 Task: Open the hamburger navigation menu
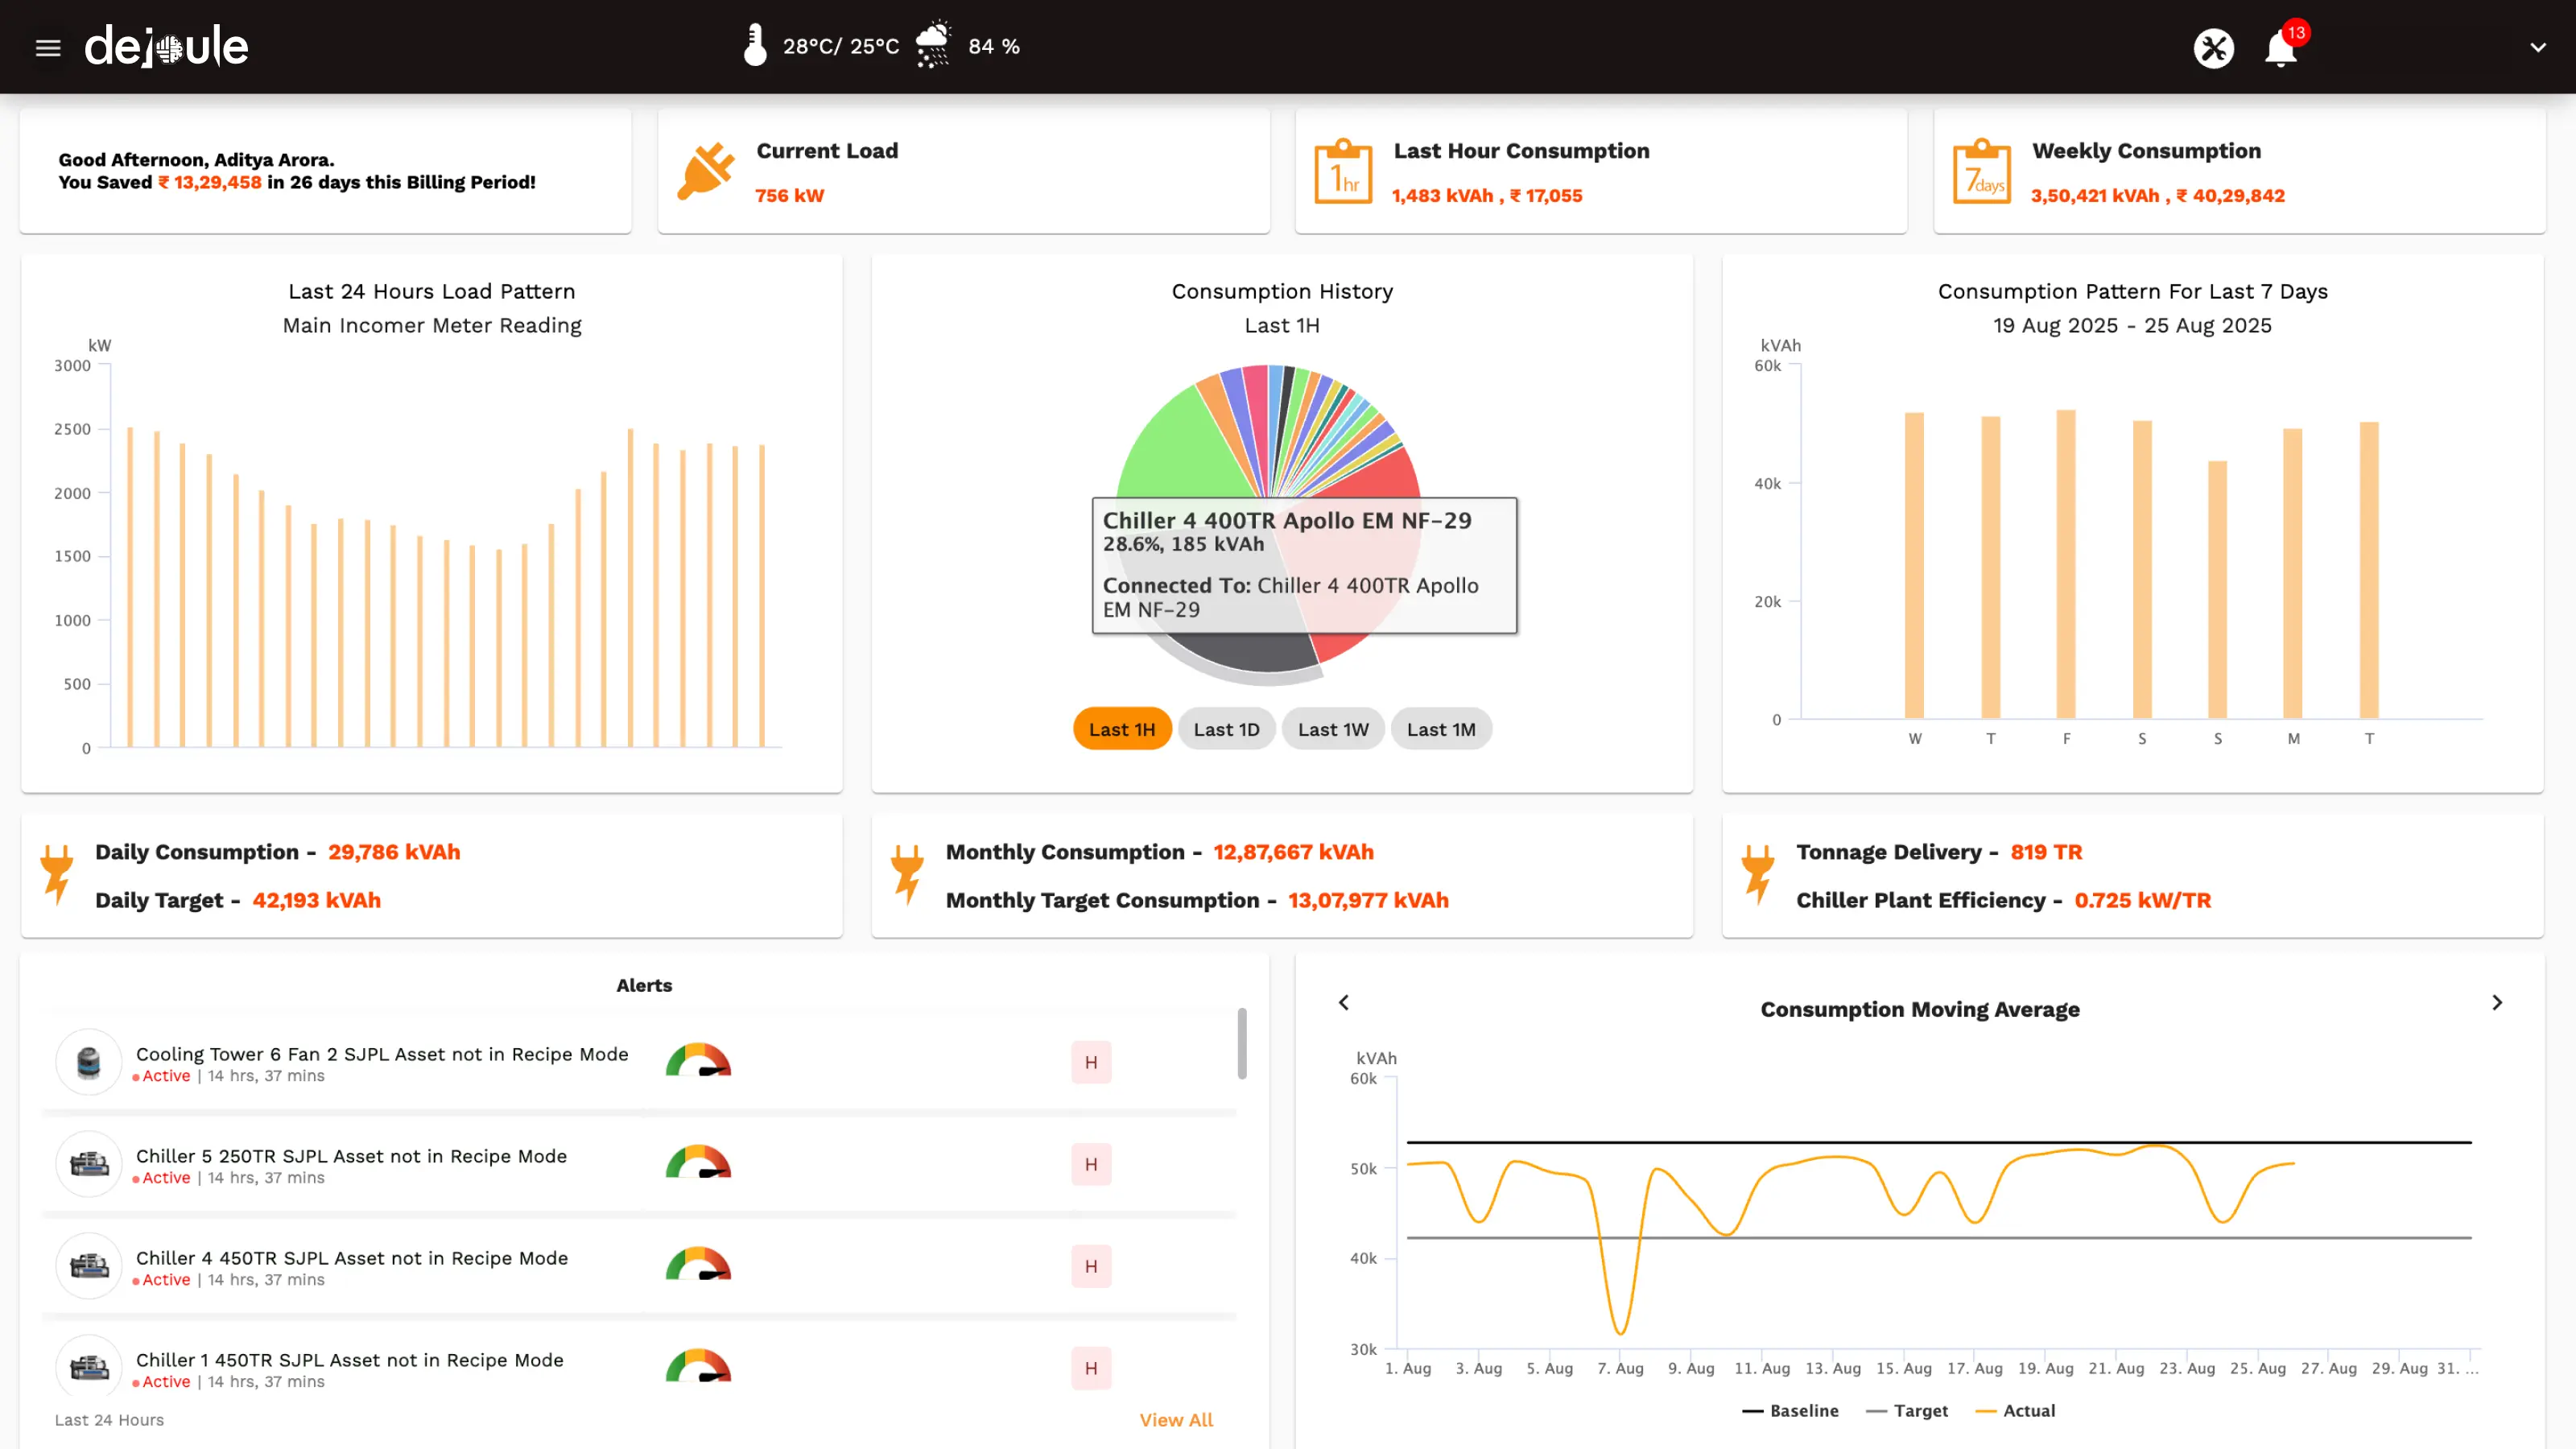click(48, 47)
